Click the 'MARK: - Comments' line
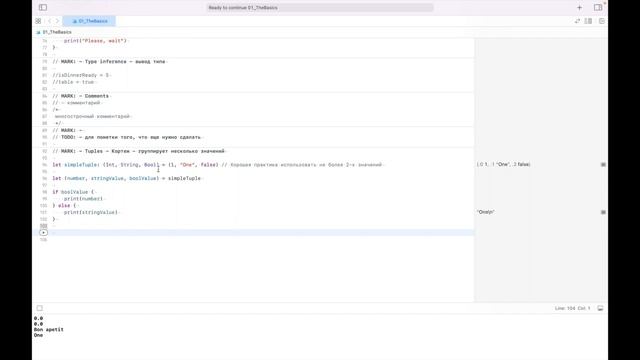This screenshot has height=360, width=640. tap(81, 96)
